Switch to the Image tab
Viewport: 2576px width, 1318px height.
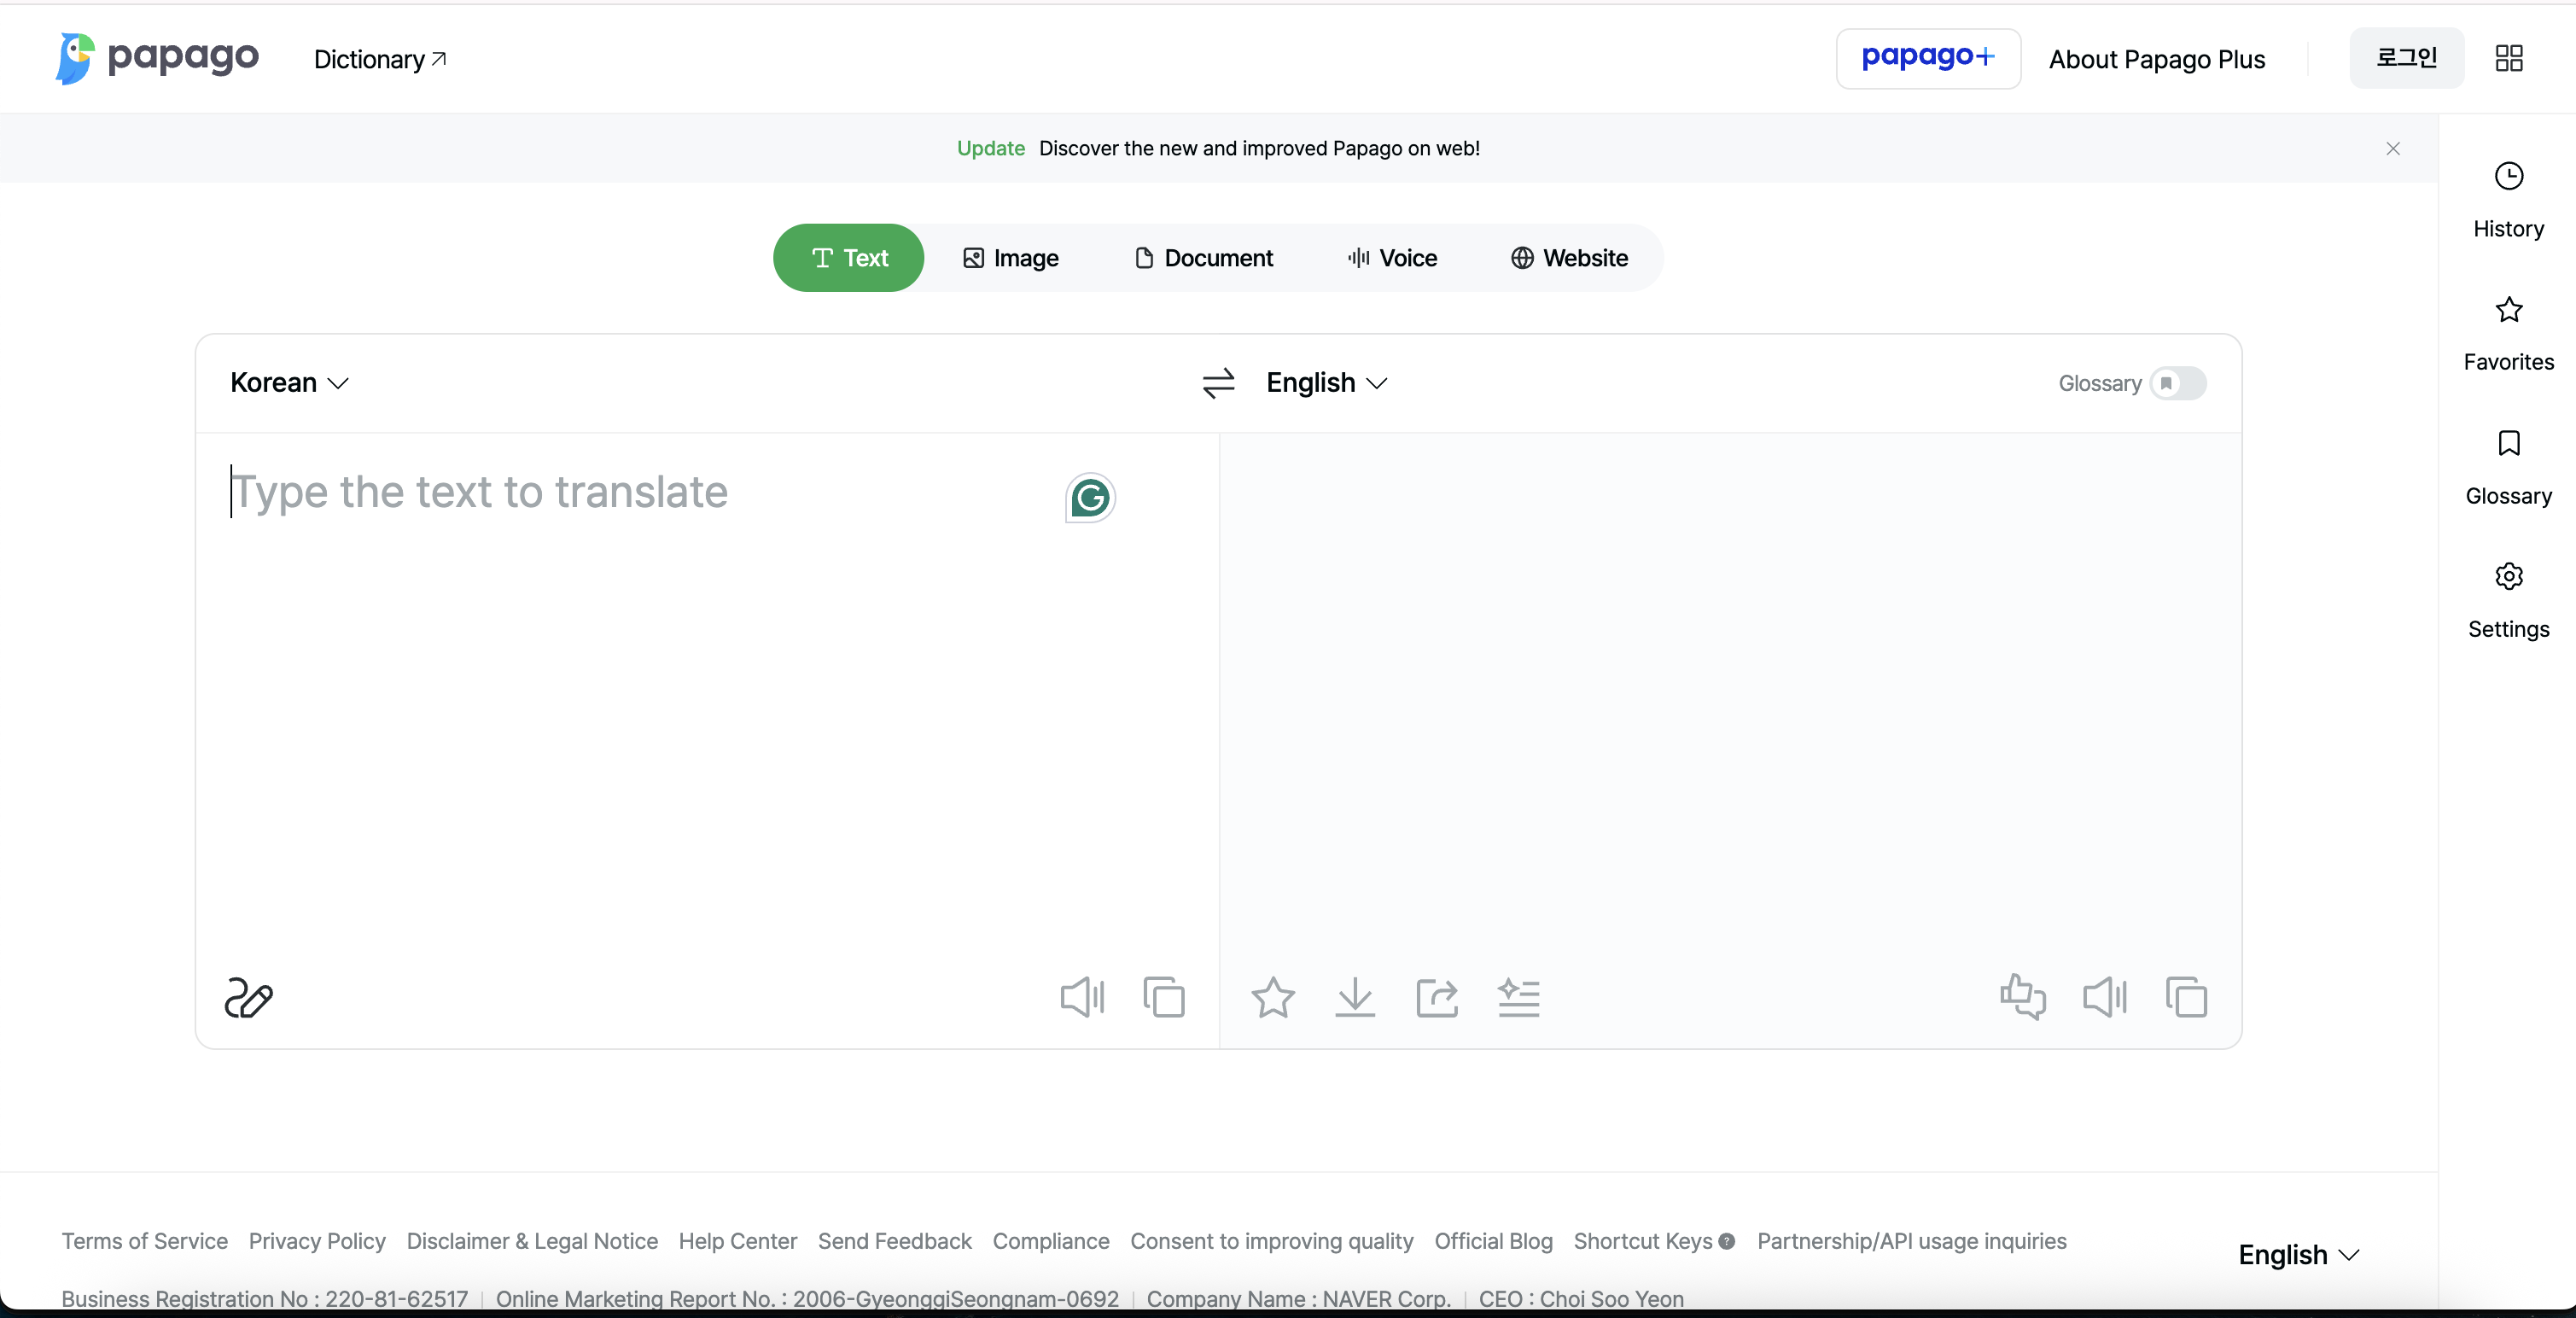(1010, 258)
